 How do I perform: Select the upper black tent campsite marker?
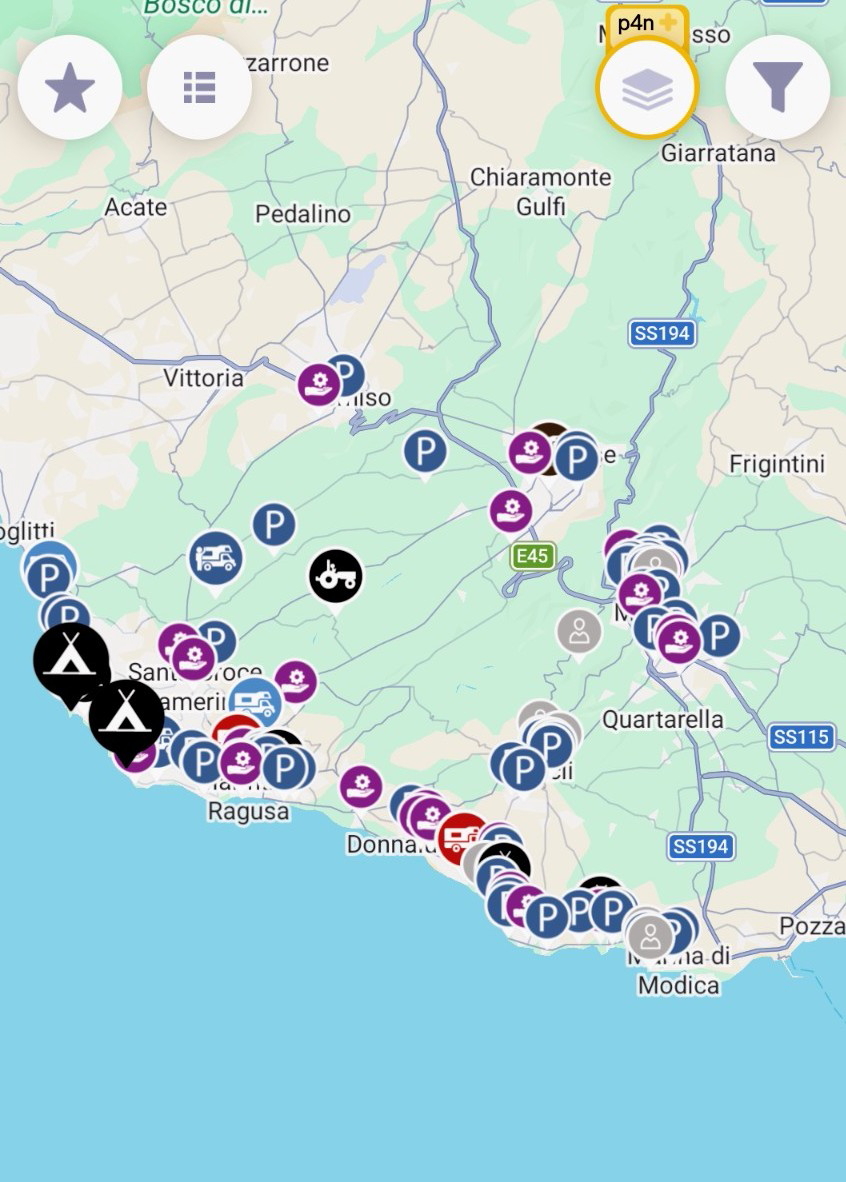click(x=71, y=662)
